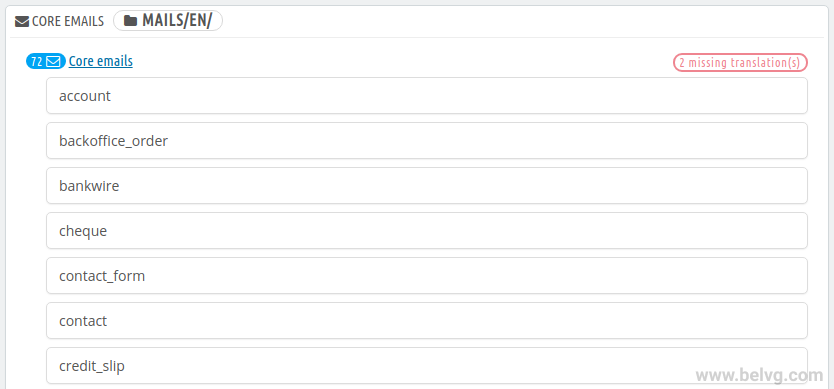Click the outlined envelope icon in the blue badge
834x389 pixels.
tap(53, 62)
